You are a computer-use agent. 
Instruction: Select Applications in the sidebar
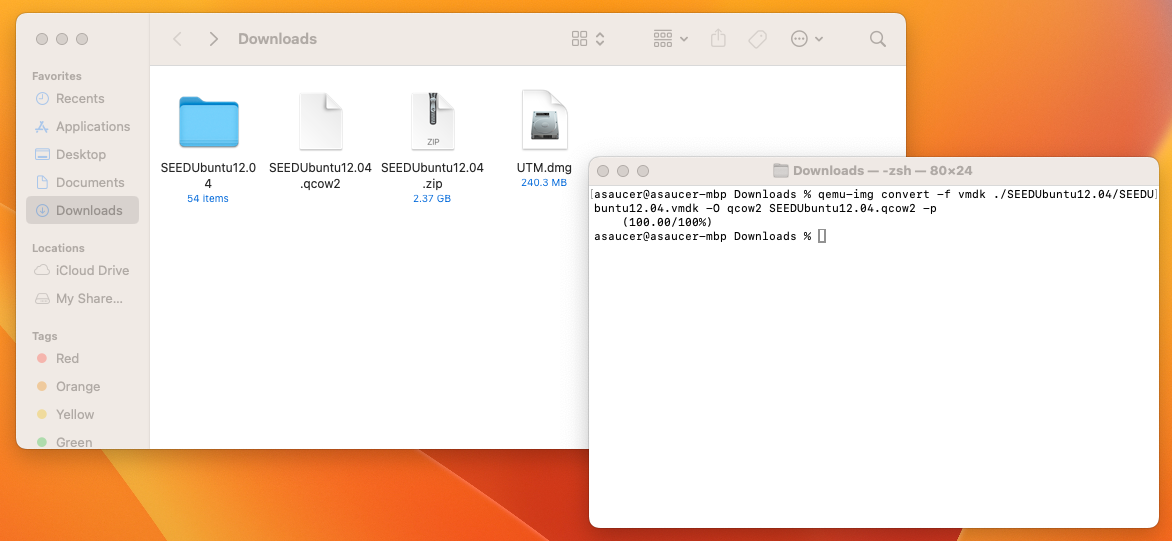(x=92, y=127)
